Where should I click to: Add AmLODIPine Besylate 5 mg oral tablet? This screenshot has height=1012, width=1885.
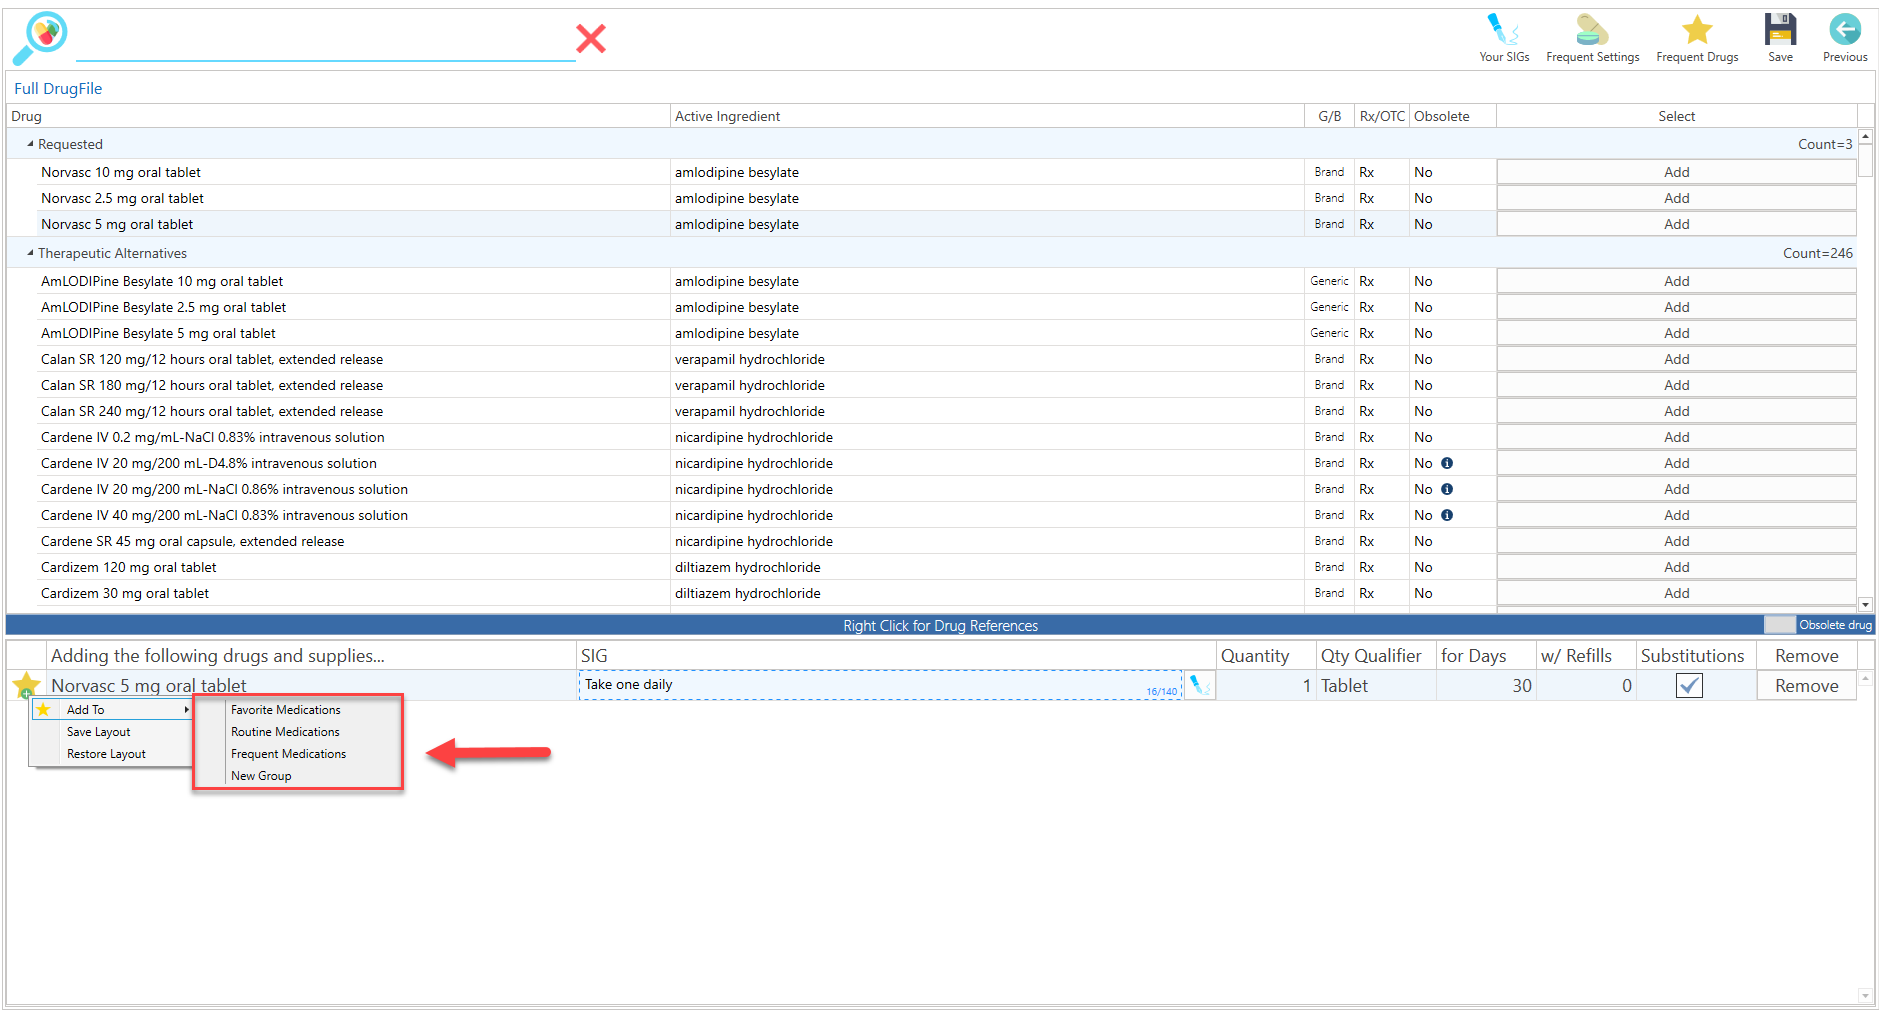[x=1676, y=333]
